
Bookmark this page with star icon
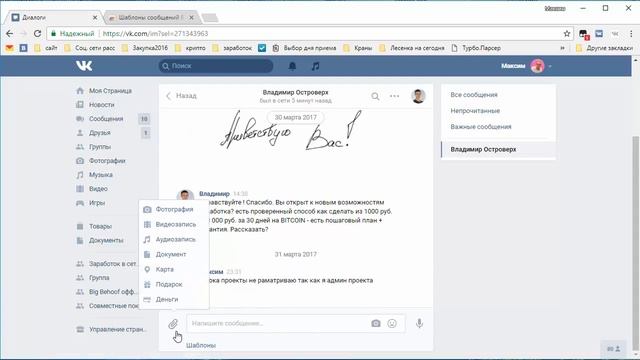[x=567, y=33]
